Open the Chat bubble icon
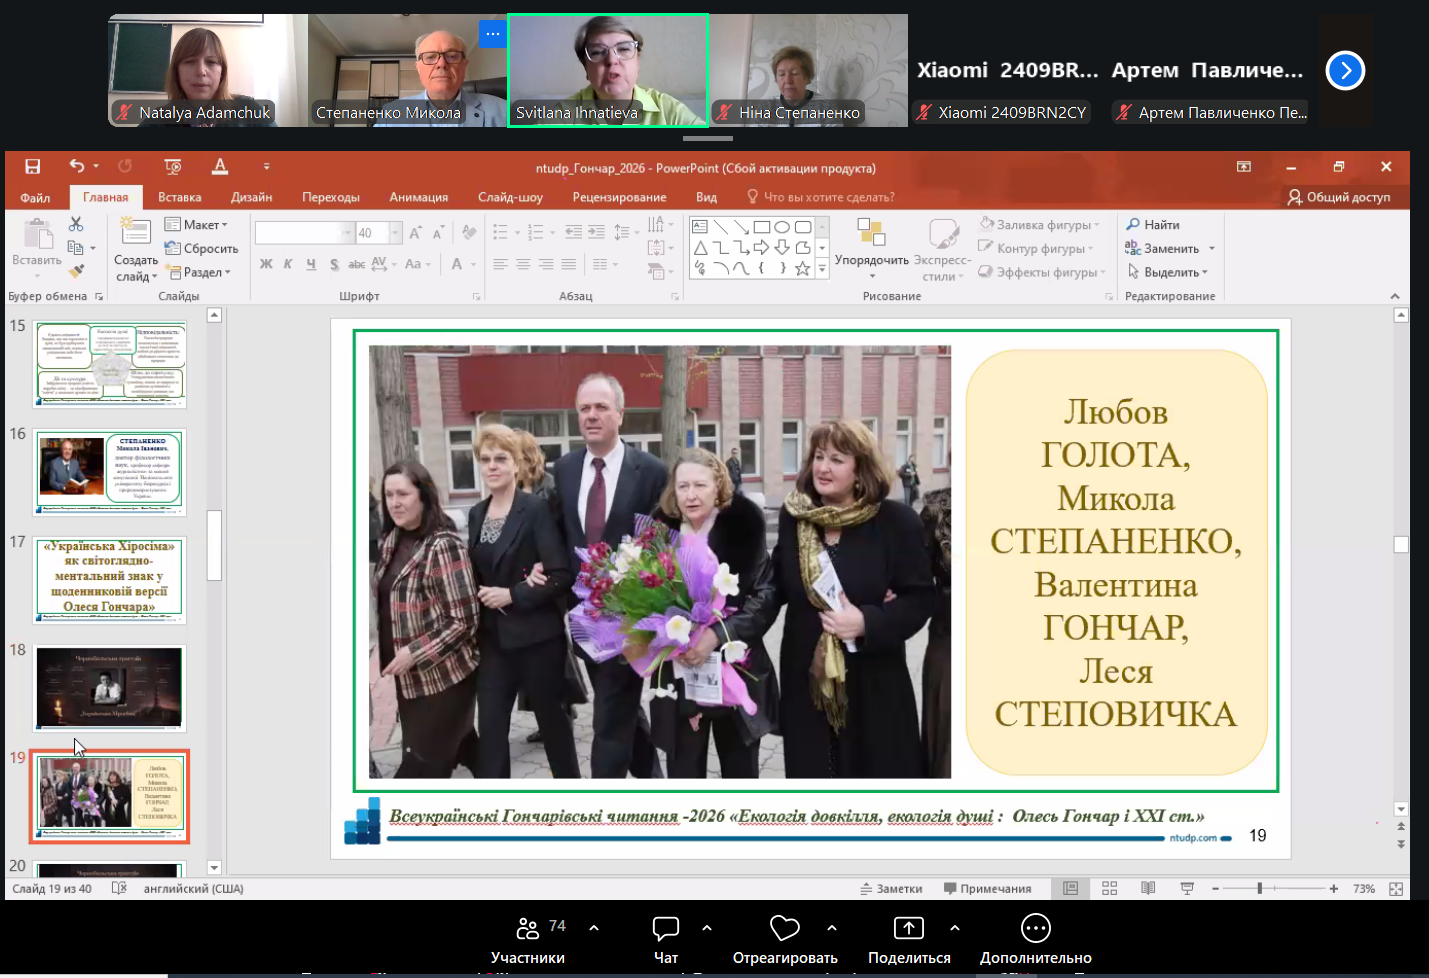 click(x=665, y=929)
